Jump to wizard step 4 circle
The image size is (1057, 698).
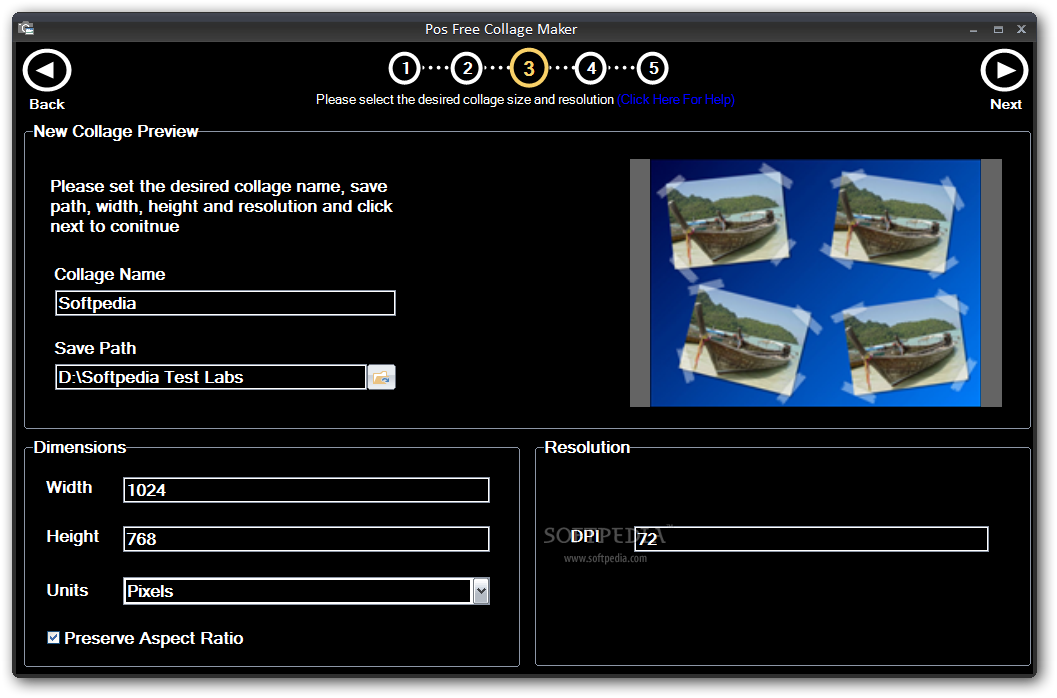coord(591,68)
